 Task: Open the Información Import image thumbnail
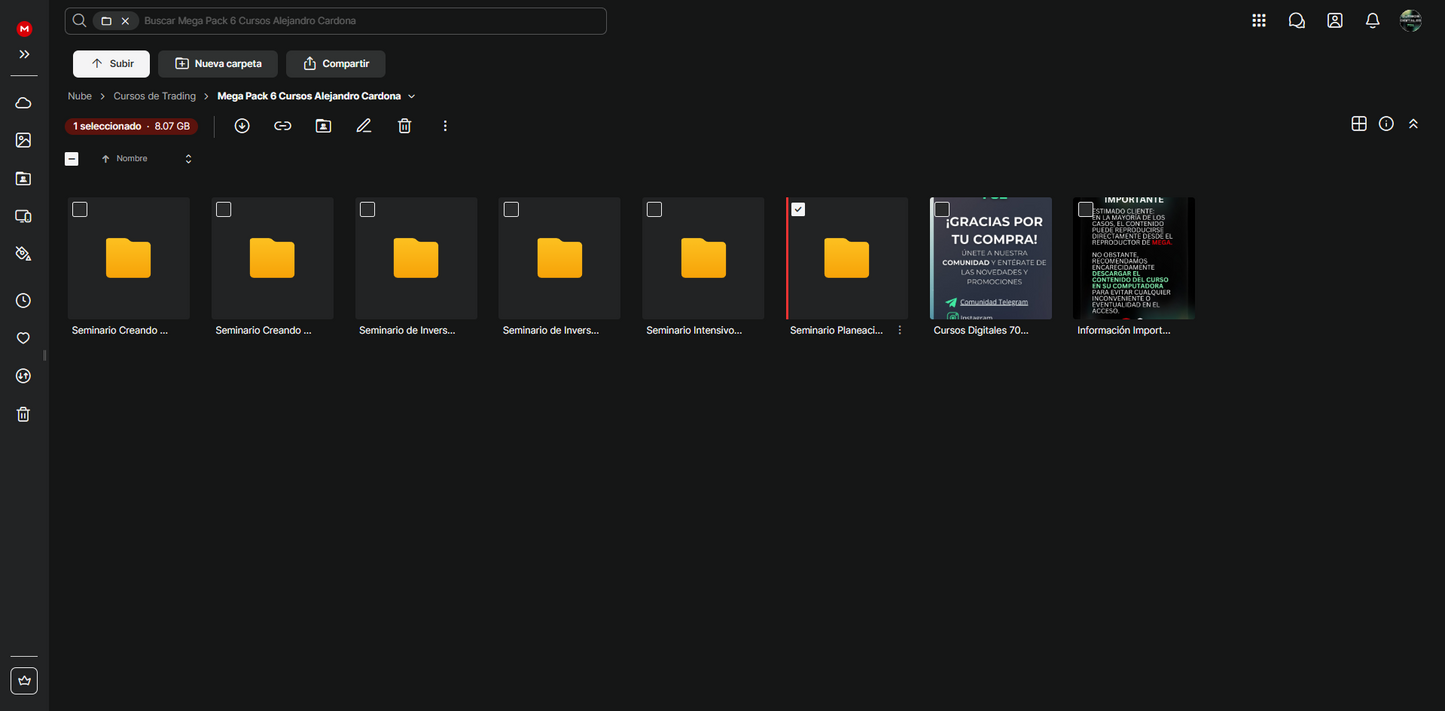(x=1134, y=258)
